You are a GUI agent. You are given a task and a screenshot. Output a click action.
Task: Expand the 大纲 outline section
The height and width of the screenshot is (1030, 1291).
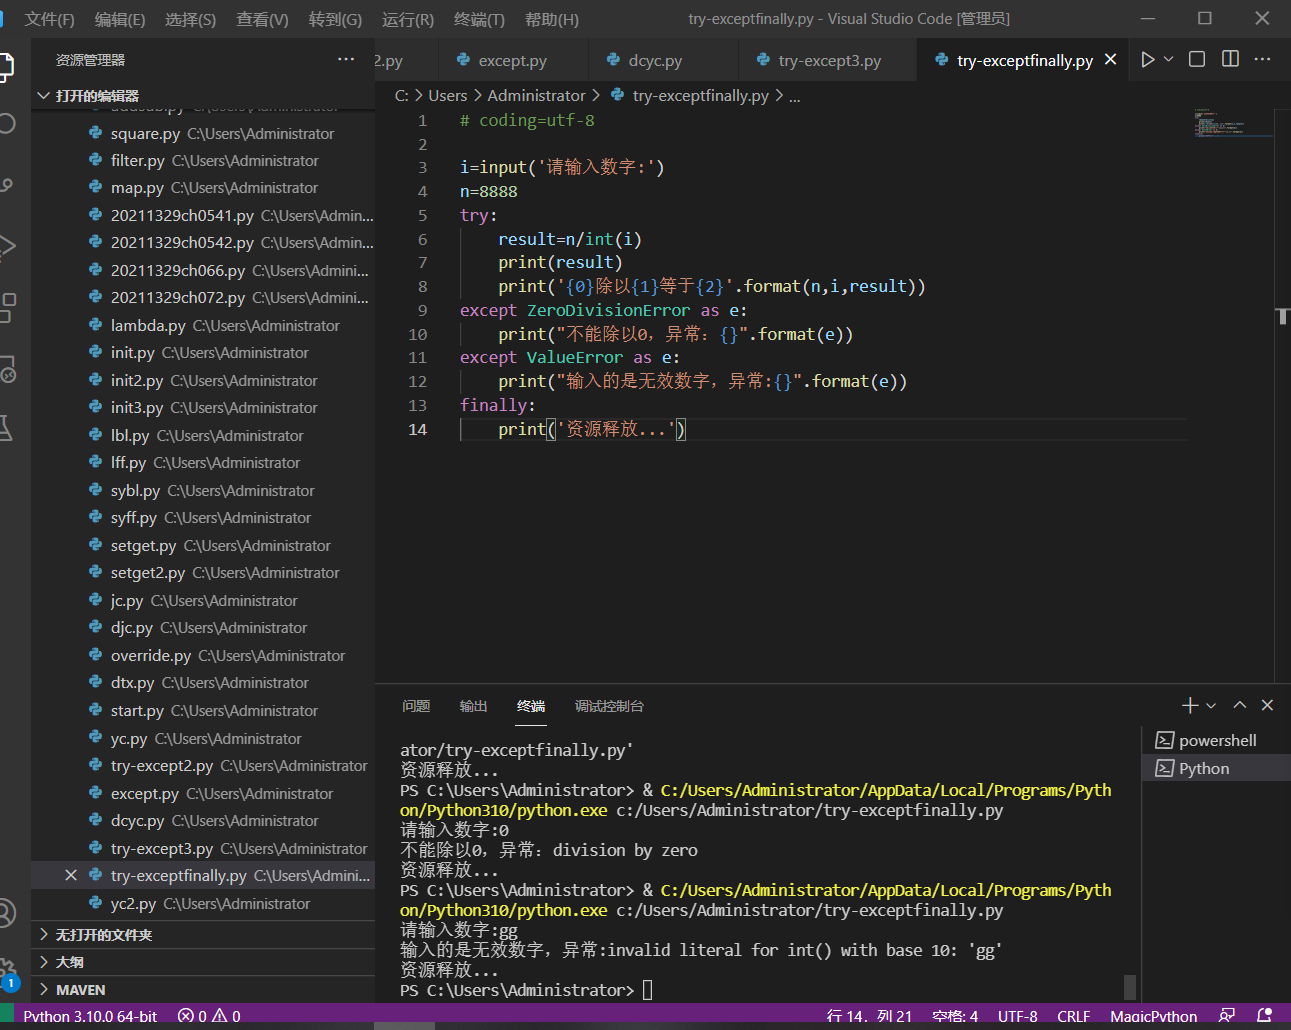[x=69, y=962]
